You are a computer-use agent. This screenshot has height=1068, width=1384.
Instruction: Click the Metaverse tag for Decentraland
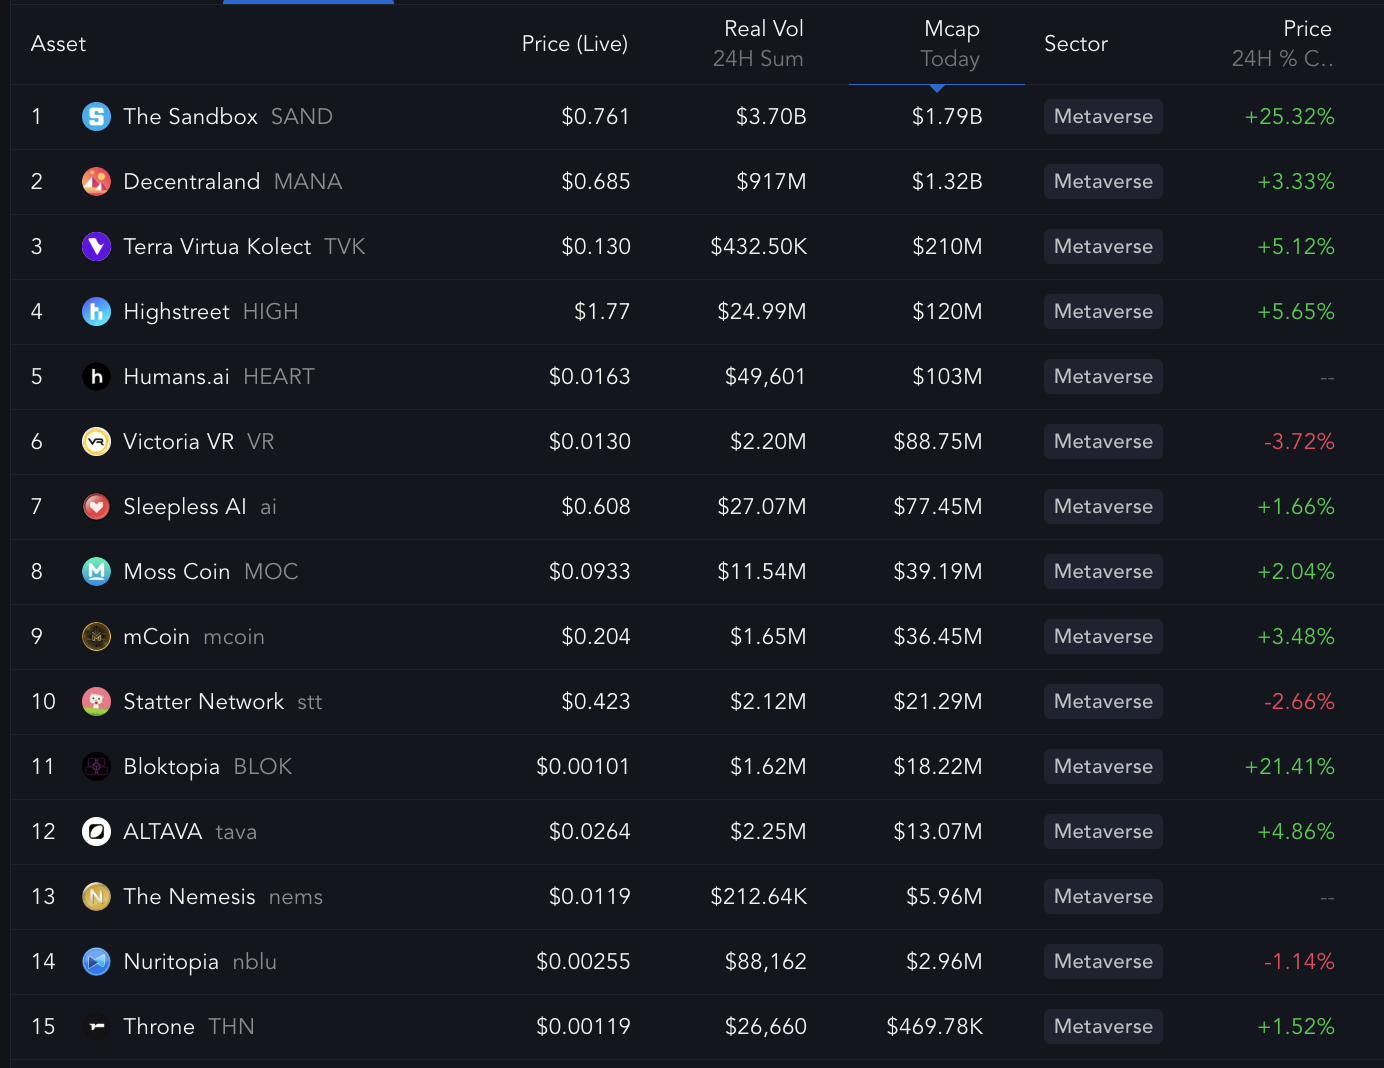pos(1102,182)
